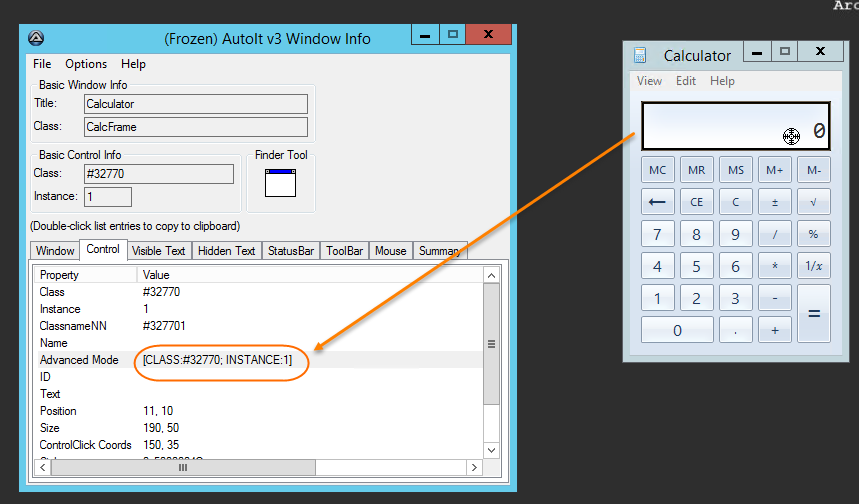Click the window Class field showing CalcFrame
The image size is (859, 504).
pyautogui.click(x=196, y=127)
